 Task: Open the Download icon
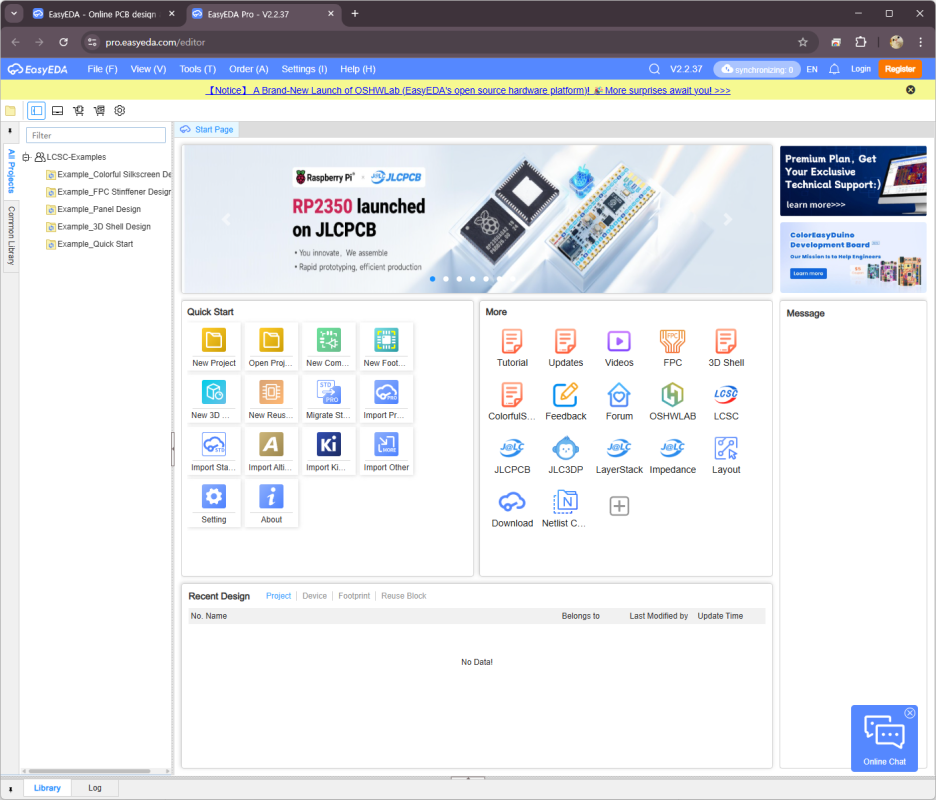click(x=512, y=502)
